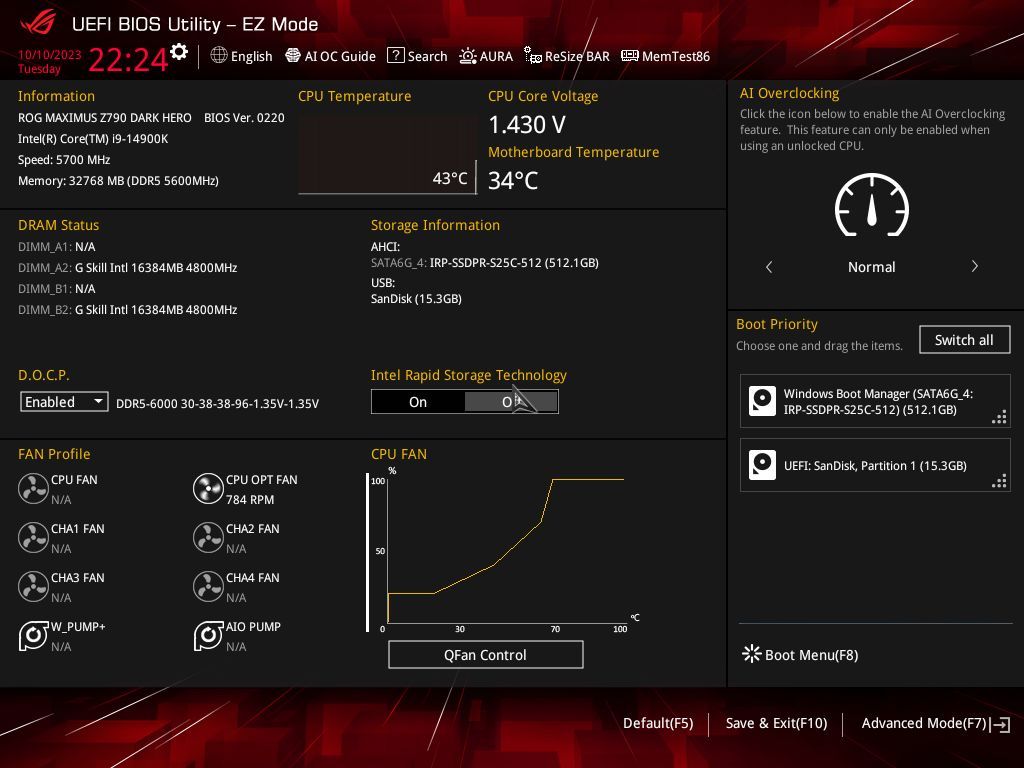Click the Switch all button
This screenshot has width=1024, height=768.
pyautogui.click(x=964, y=340)
